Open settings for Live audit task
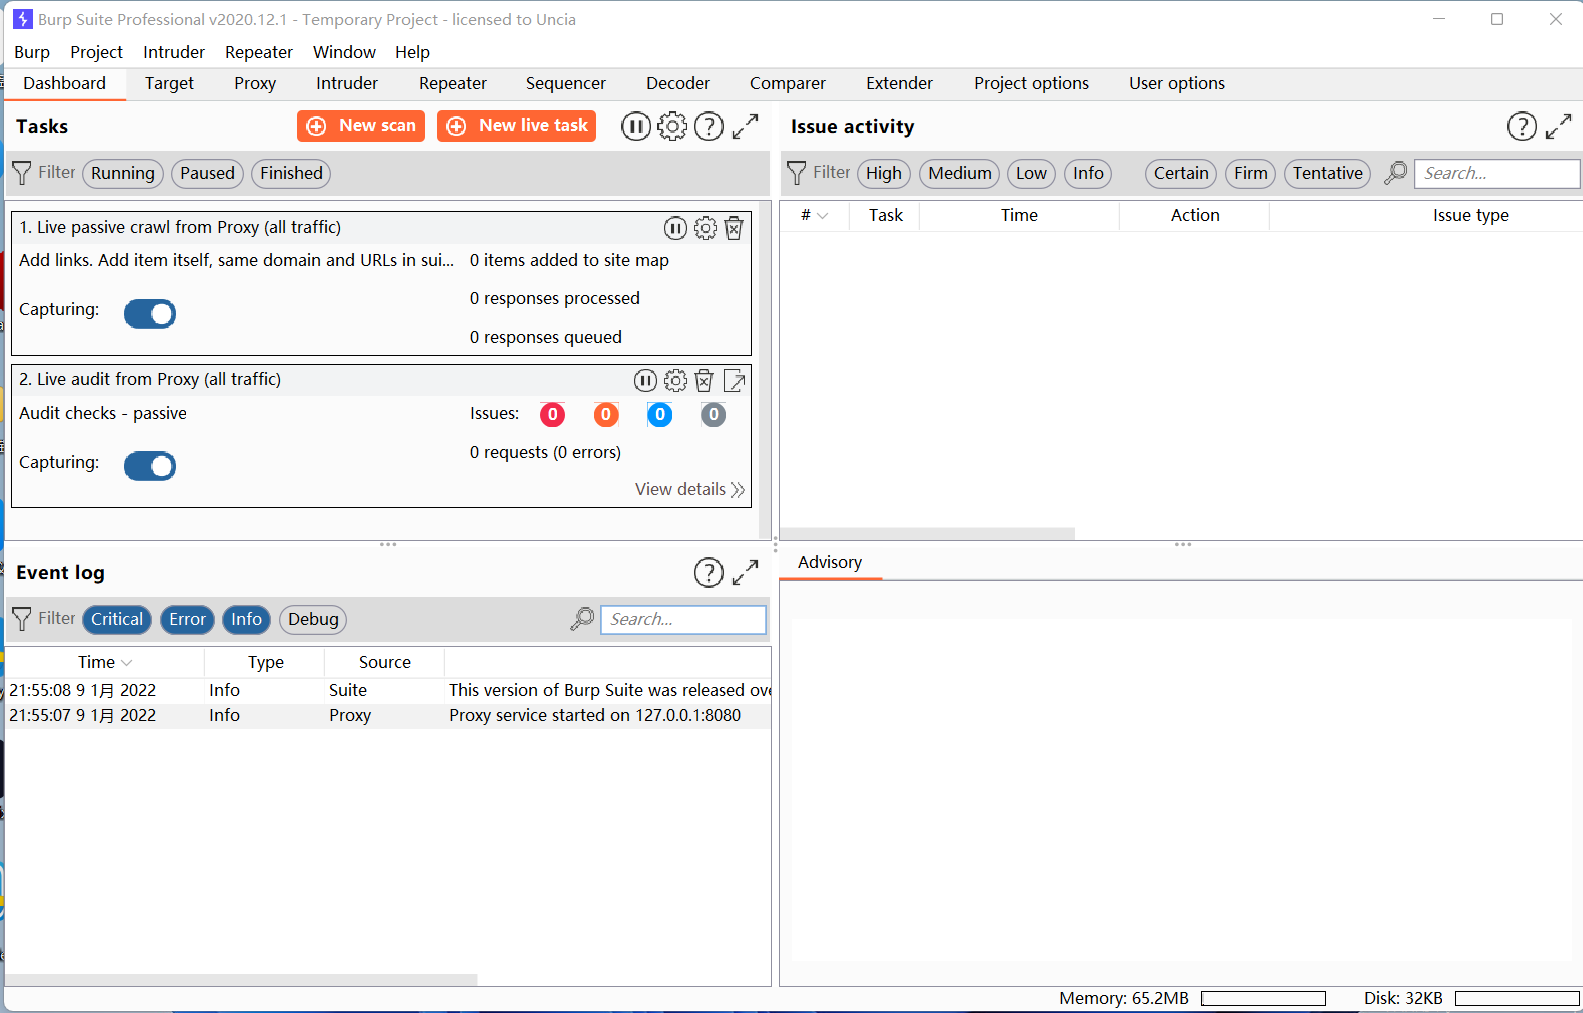 (675, 380)
